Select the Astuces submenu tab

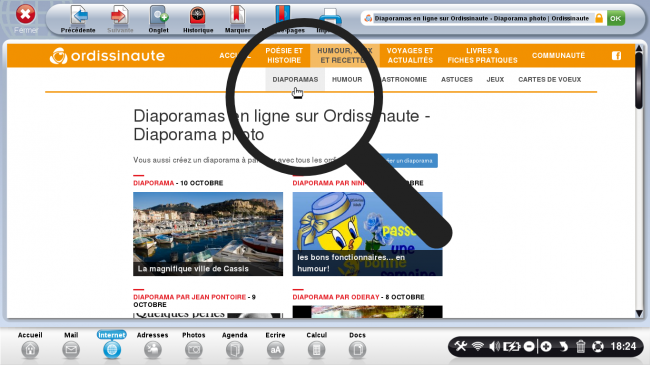click(x=456, y=79)
